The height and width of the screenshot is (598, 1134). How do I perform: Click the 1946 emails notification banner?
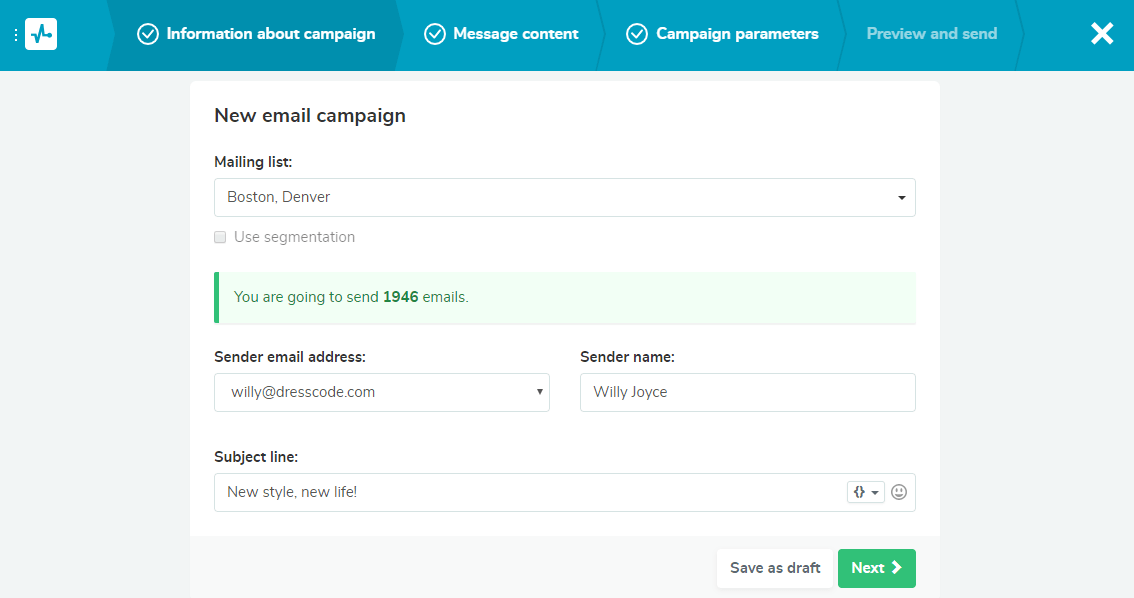point(565,297)
